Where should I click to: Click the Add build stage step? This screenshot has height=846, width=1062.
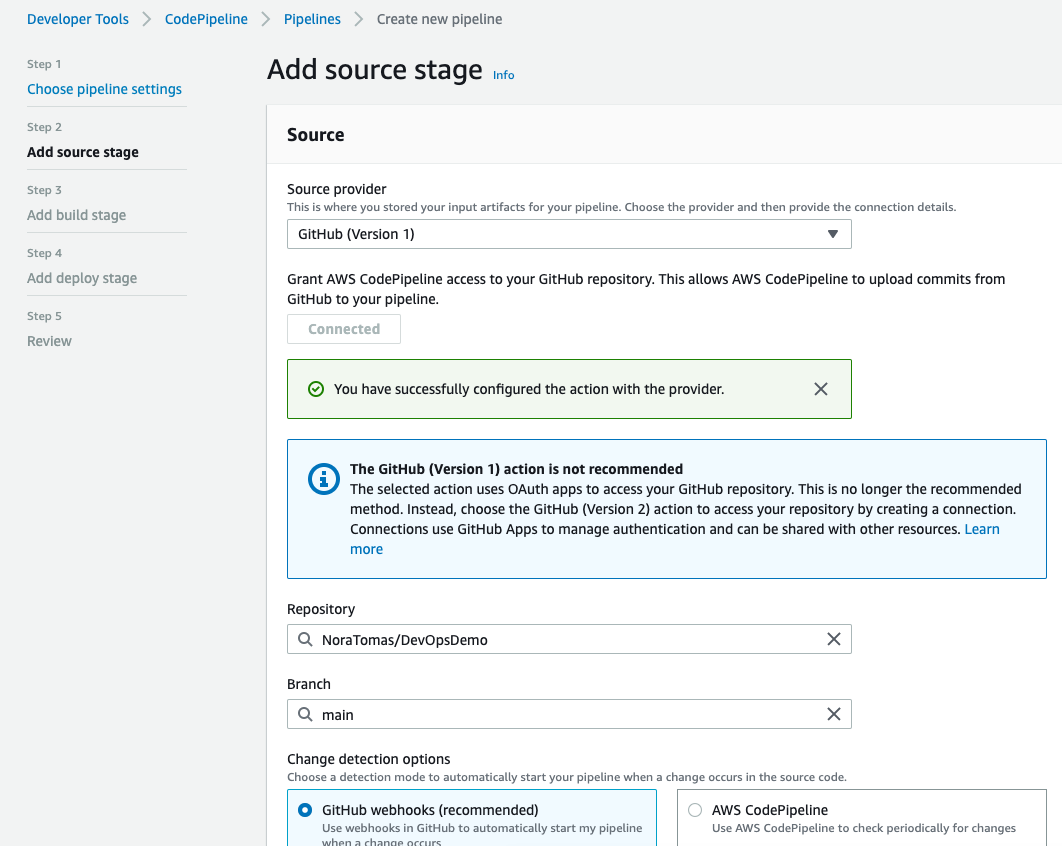tap(77, 215)
